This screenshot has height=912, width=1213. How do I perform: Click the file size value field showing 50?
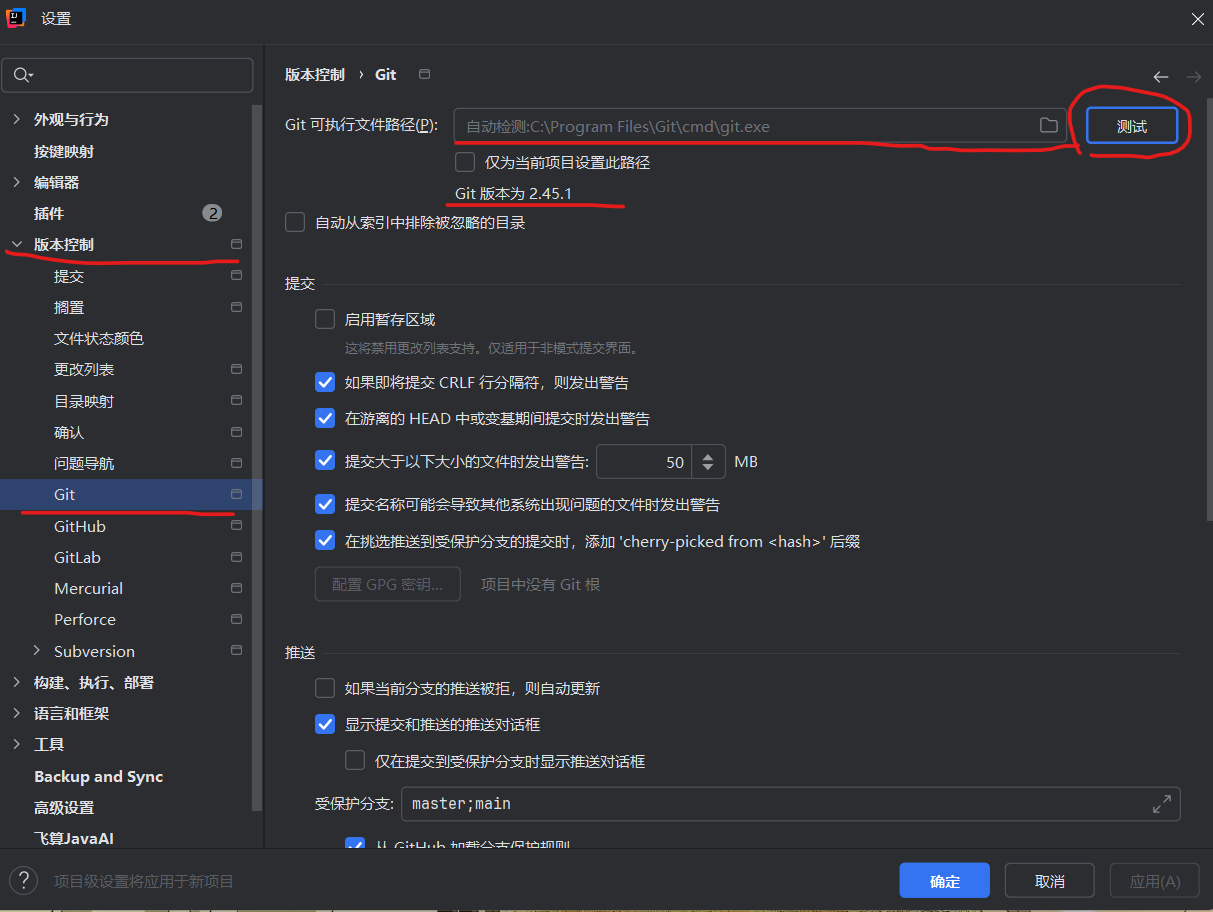(645, 461)
